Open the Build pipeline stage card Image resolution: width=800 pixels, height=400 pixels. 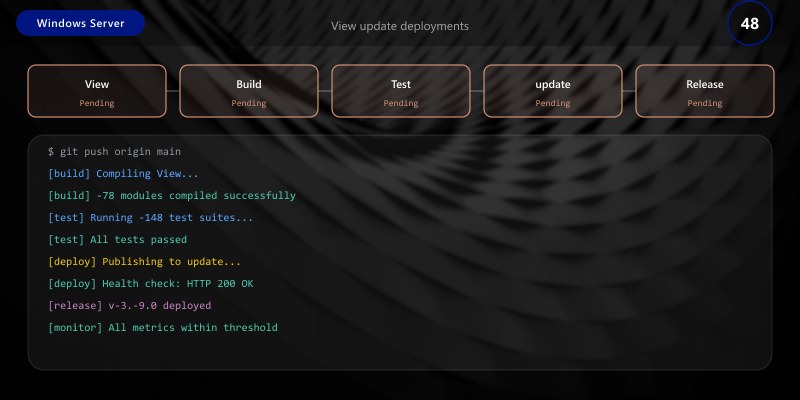[x=249, y=91]
